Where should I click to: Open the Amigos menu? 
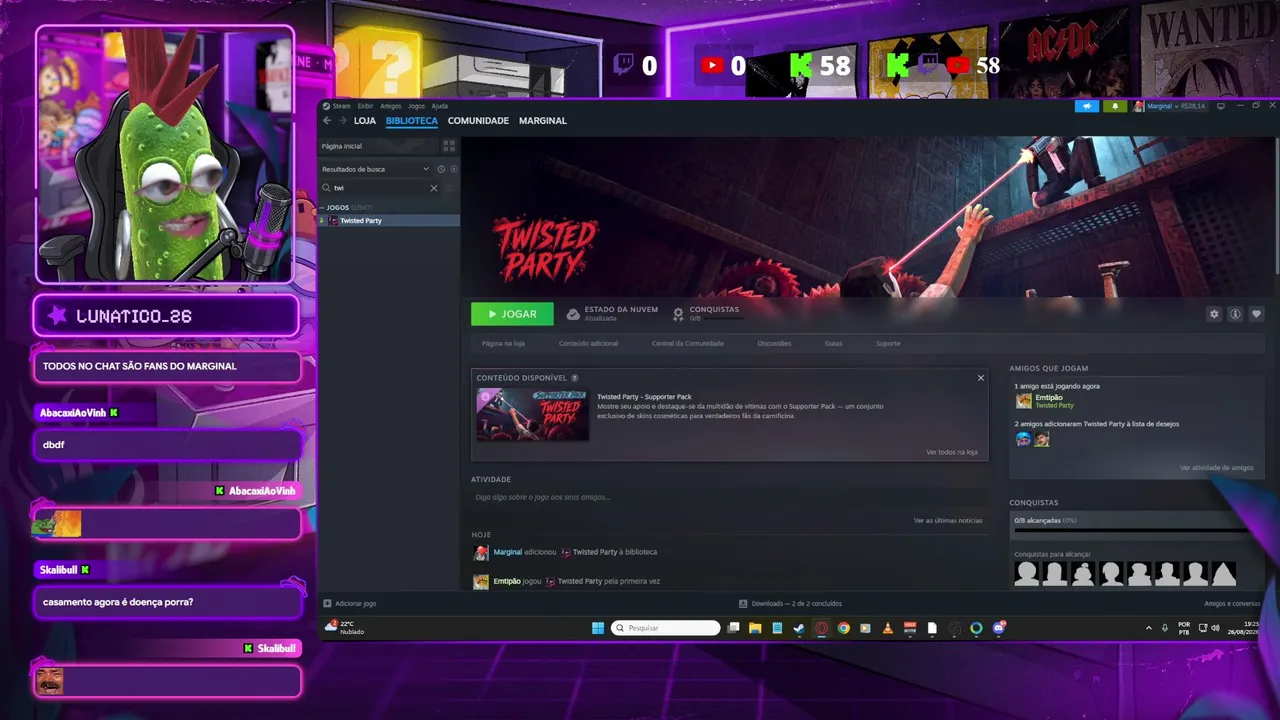(x=390, y=106)
